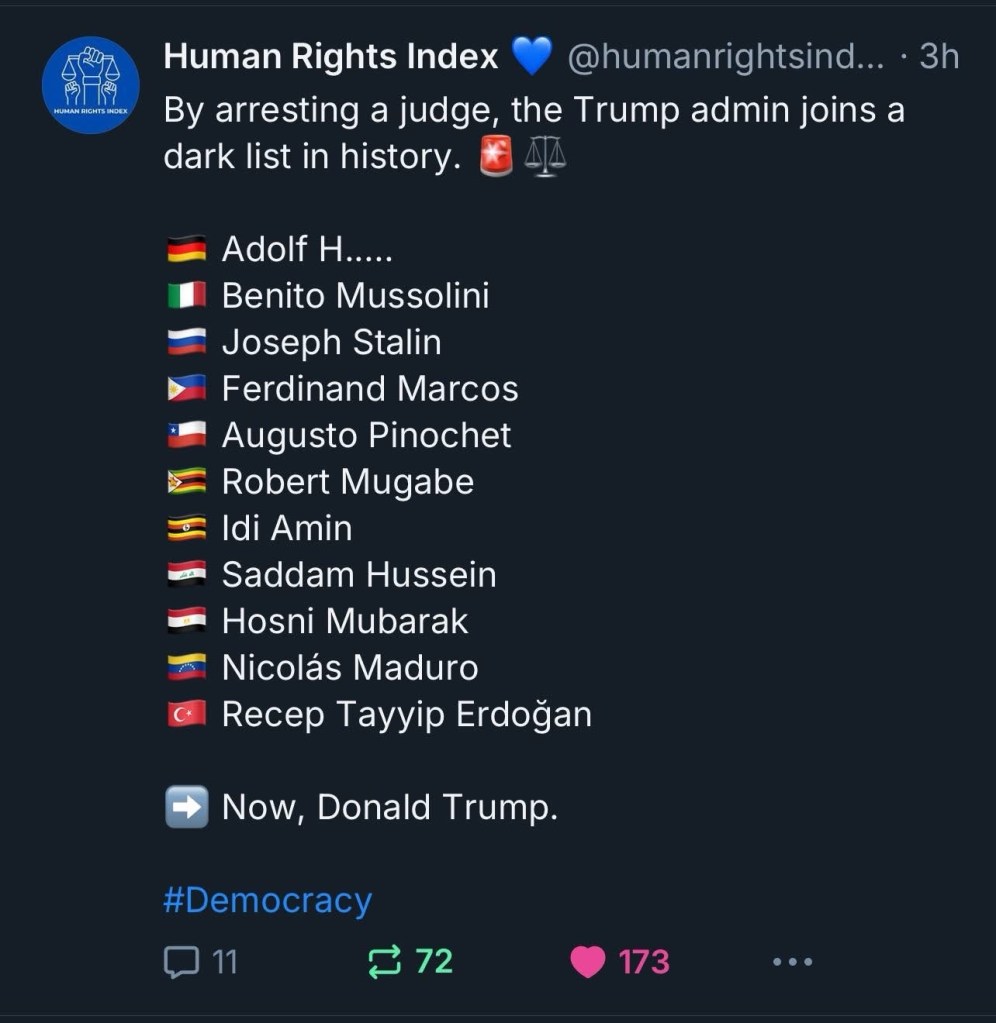Click the German flag emoji
This screenshot has height=1023, width=996.
click(187, 249)
